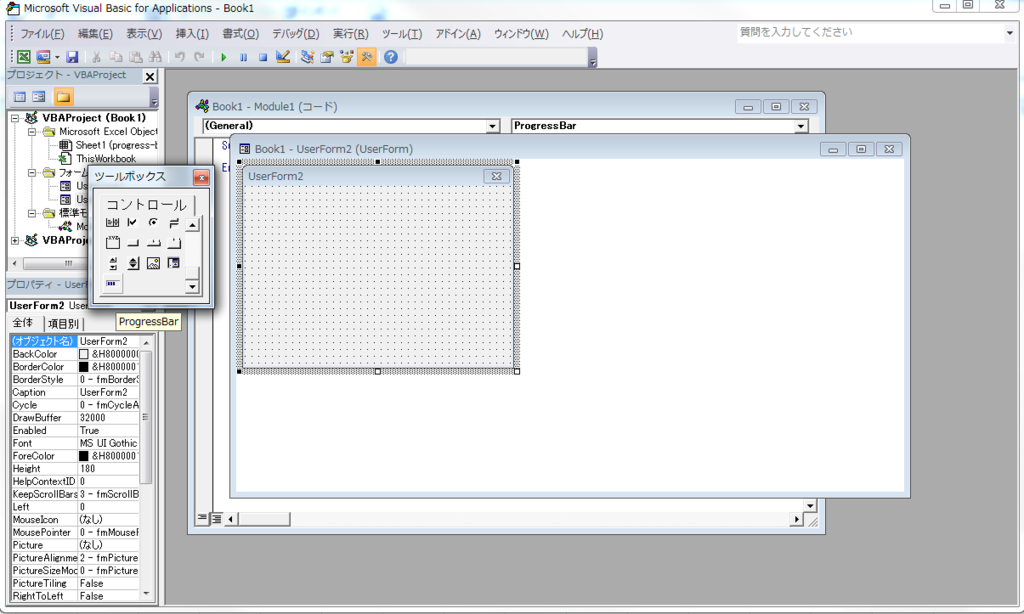This screenshot has height=614, width=1024.
Task: Switch to Full Module View in Module1 window
Action: click(x=216, y=519)
